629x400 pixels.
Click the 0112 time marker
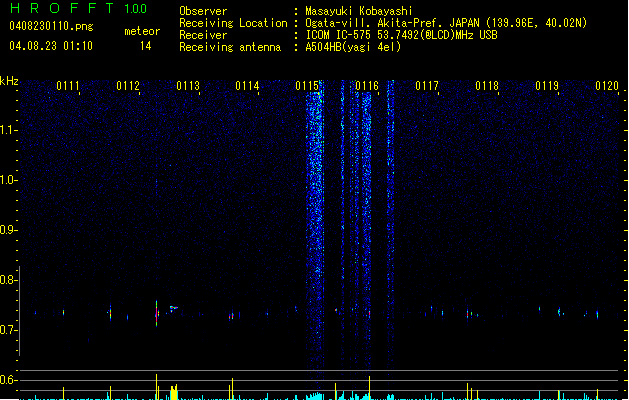tap(128, 86)
